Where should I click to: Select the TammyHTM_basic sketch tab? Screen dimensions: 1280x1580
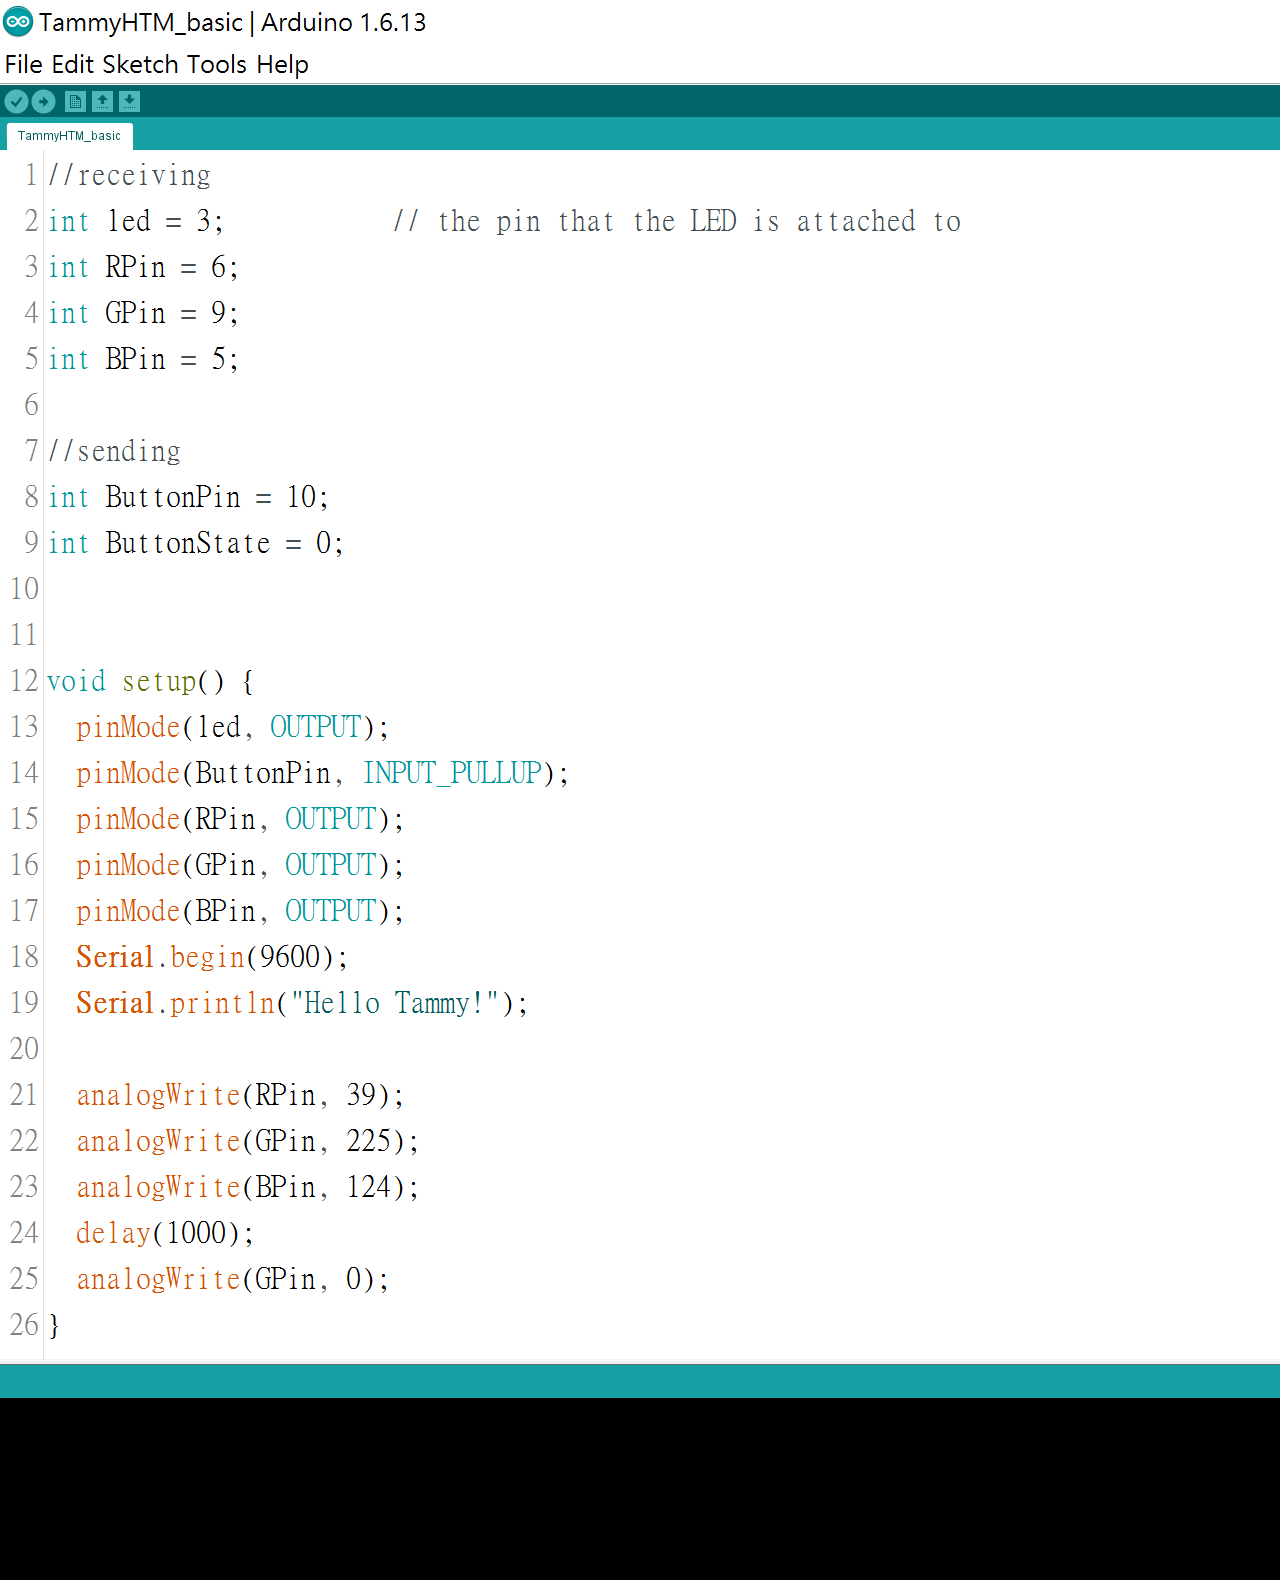pos(69,136)
